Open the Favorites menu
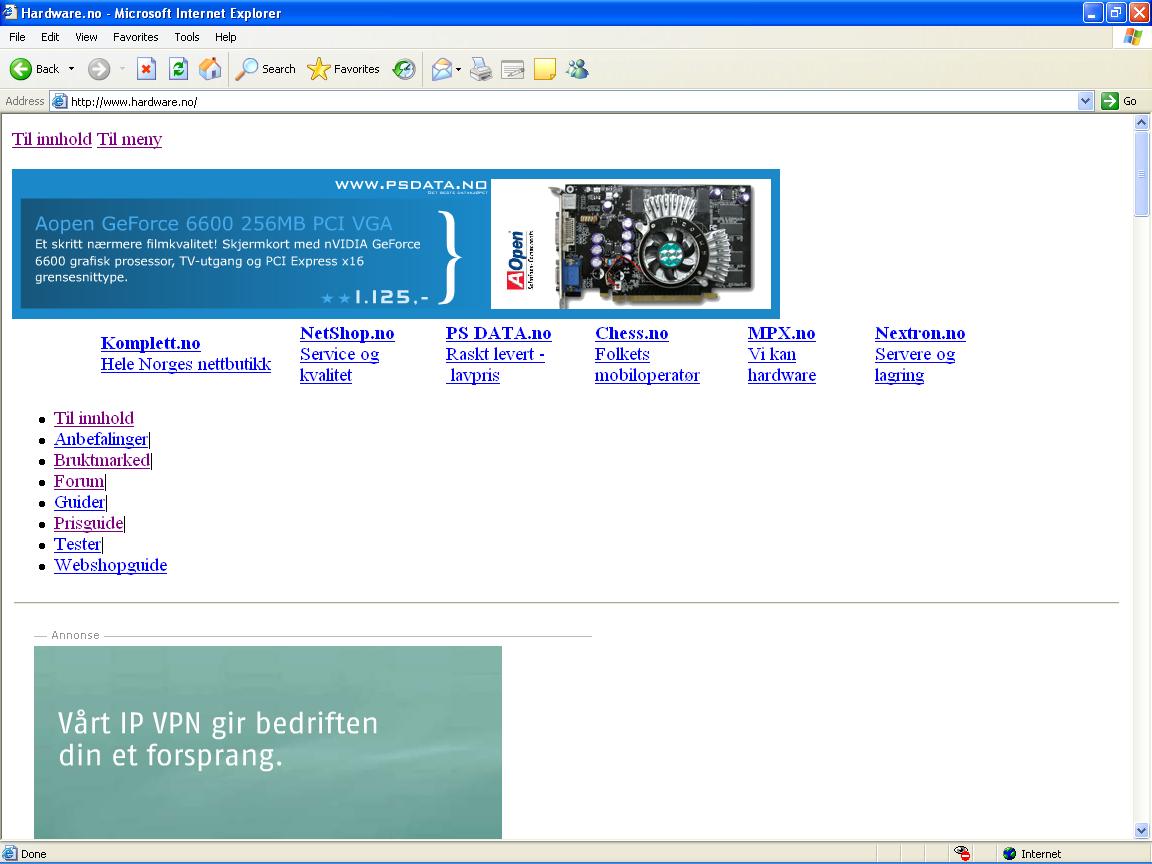The height and width of the screenshot is (864, 1152). point(135,37)
